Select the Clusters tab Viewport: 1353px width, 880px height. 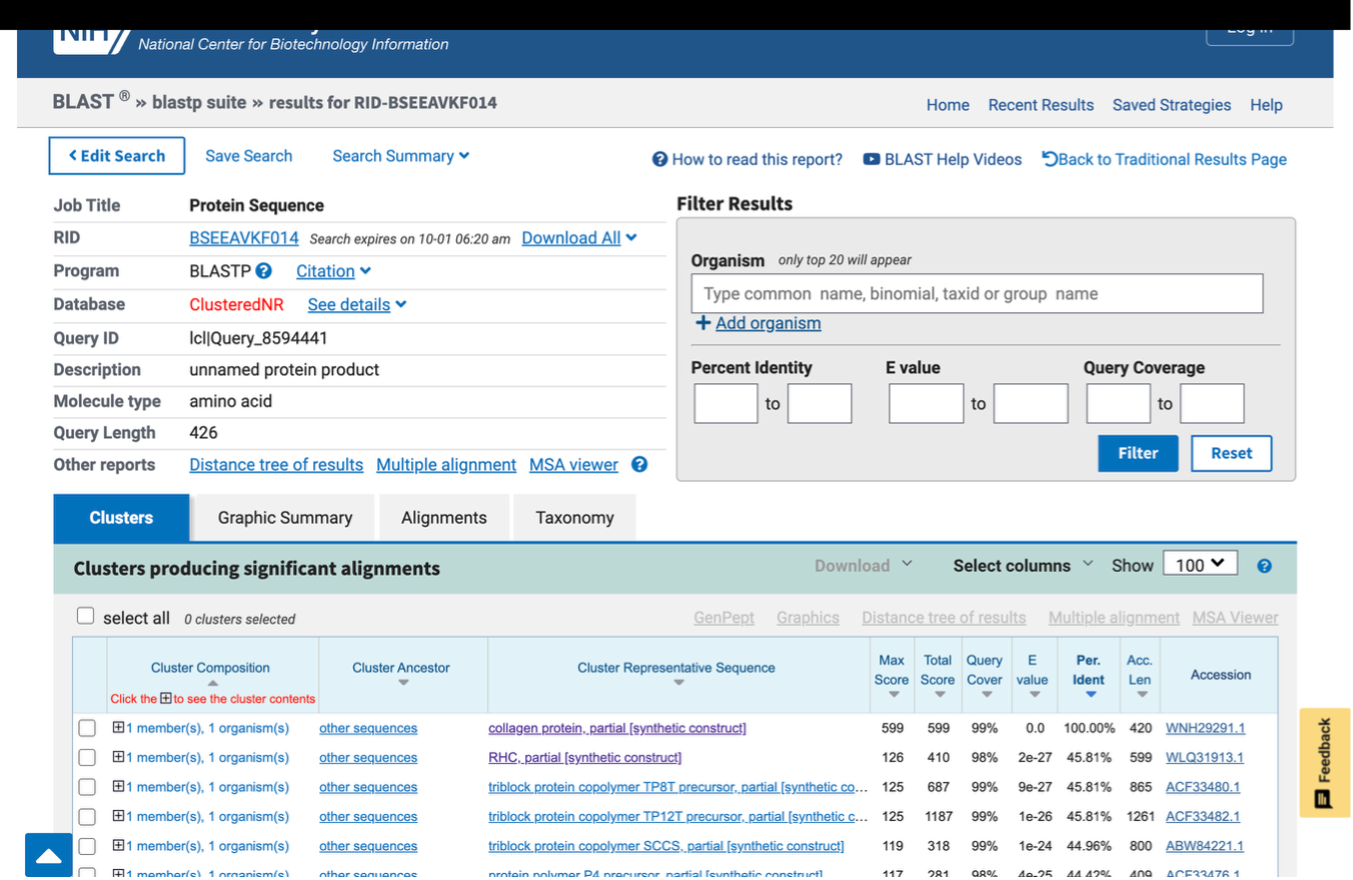[121, 518]
